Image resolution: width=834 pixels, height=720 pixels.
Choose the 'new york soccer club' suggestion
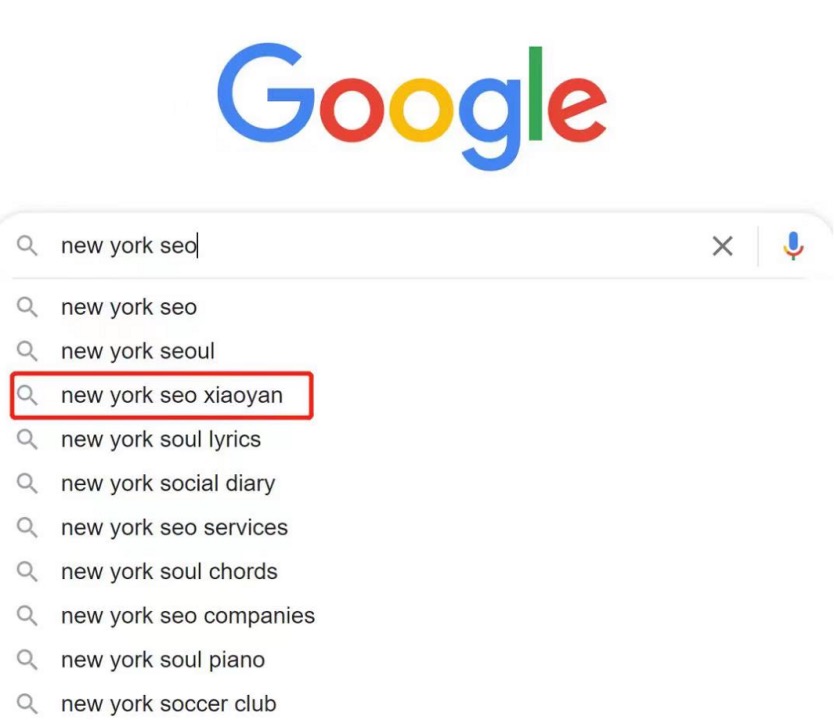[x=169, y=704]
